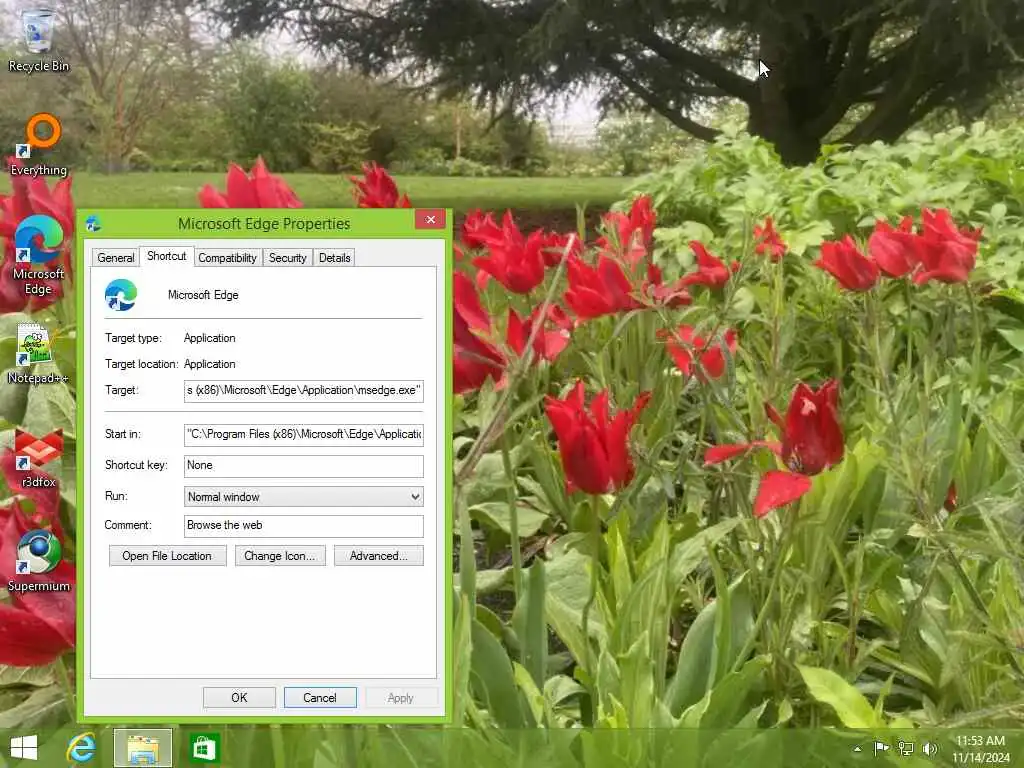Screen dimensions: 1024x768
Task: Click the Open File Location button
Action: pos(167,556)
